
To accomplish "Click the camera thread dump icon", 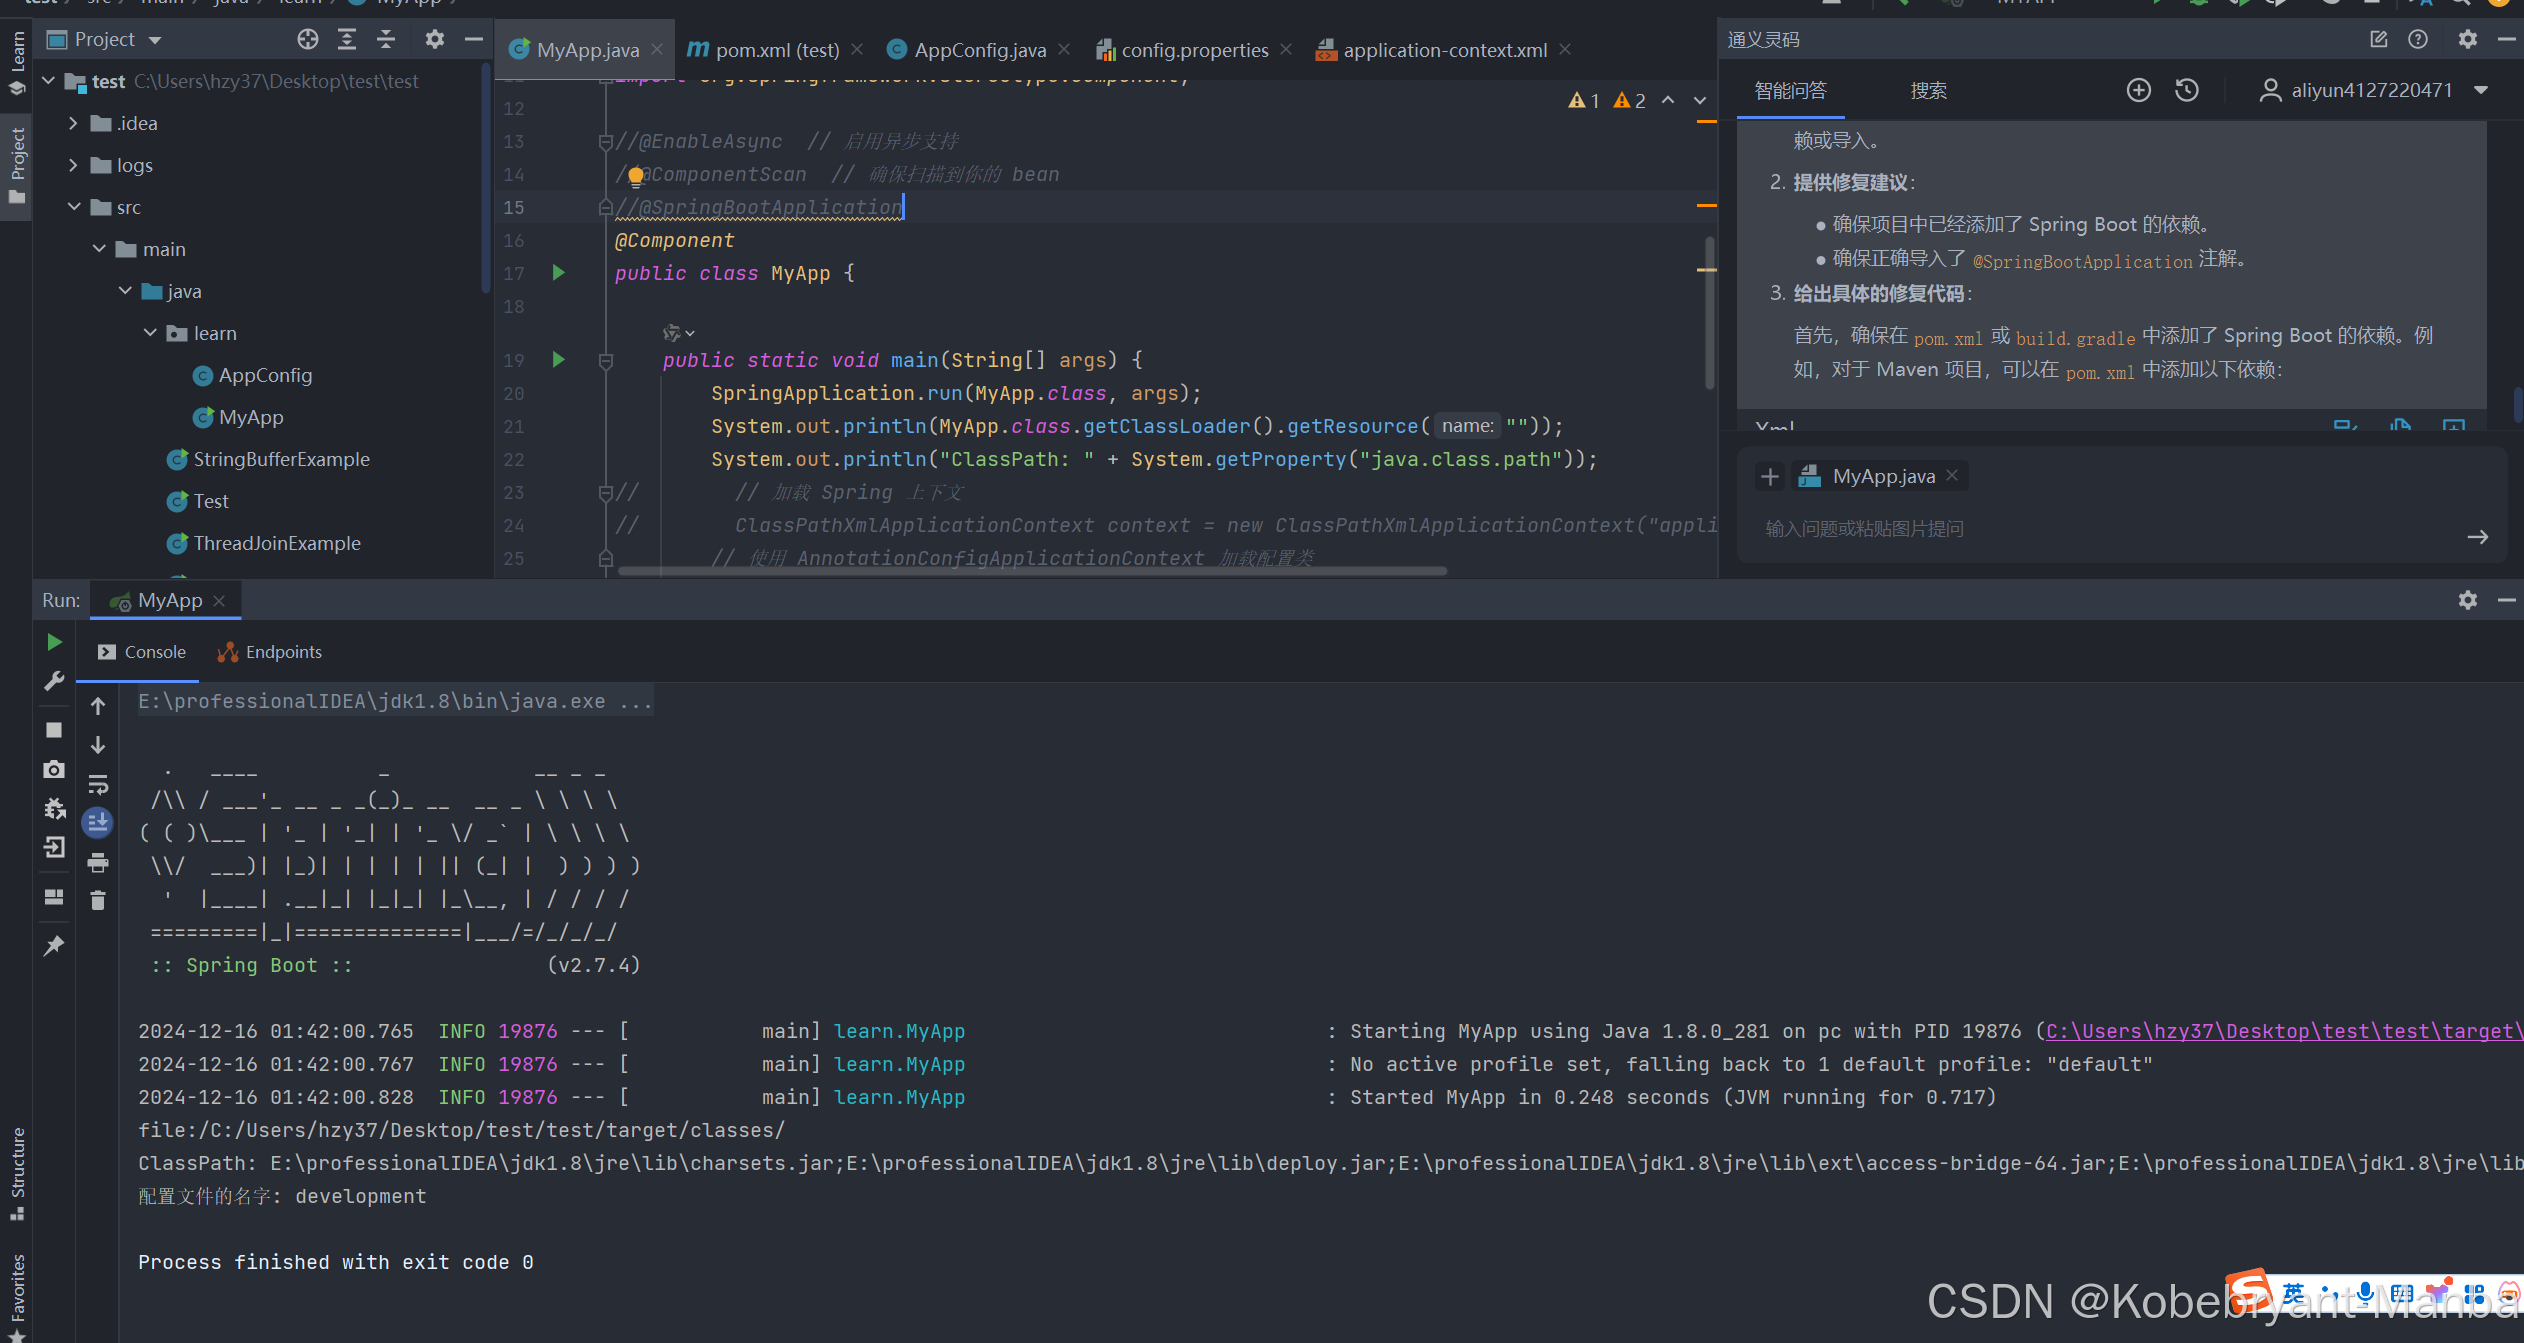I will (x=54, y=769).
